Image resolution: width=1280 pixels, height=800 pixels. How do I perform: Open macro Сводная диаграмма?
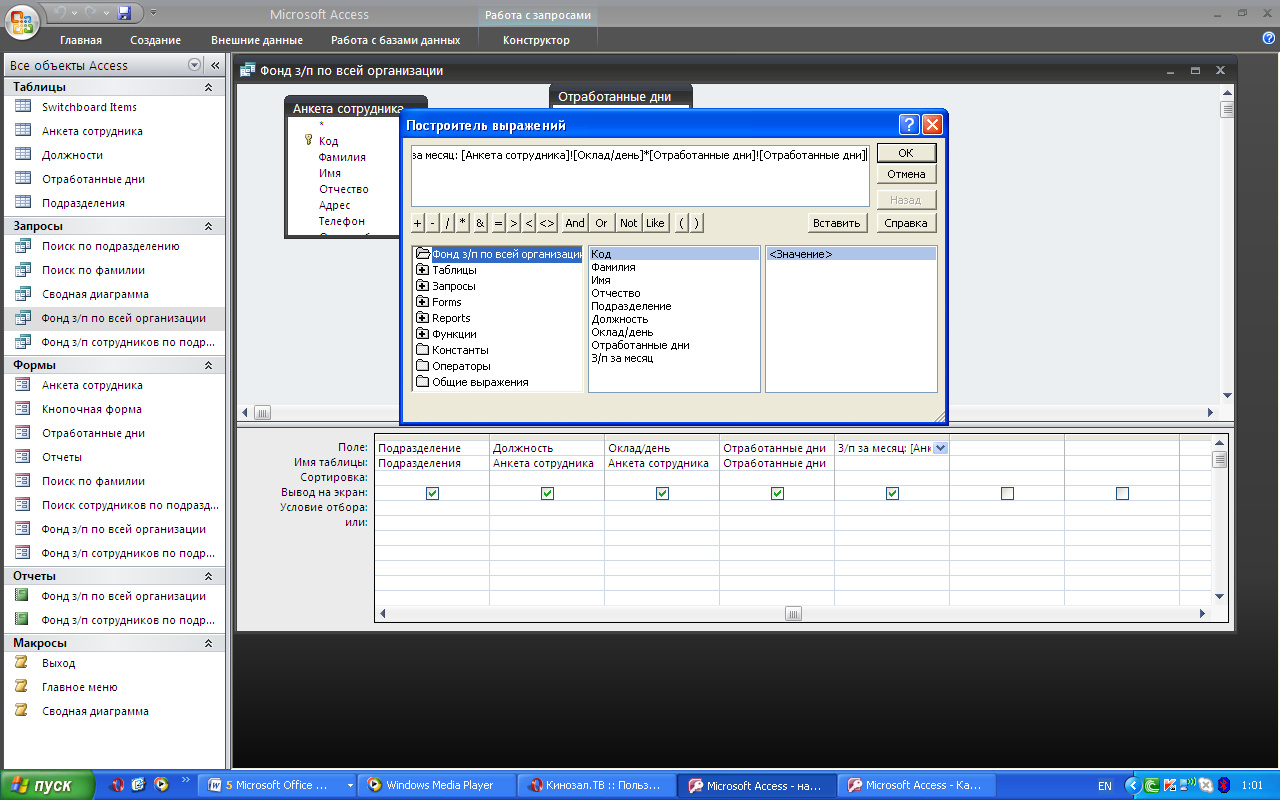95,711
